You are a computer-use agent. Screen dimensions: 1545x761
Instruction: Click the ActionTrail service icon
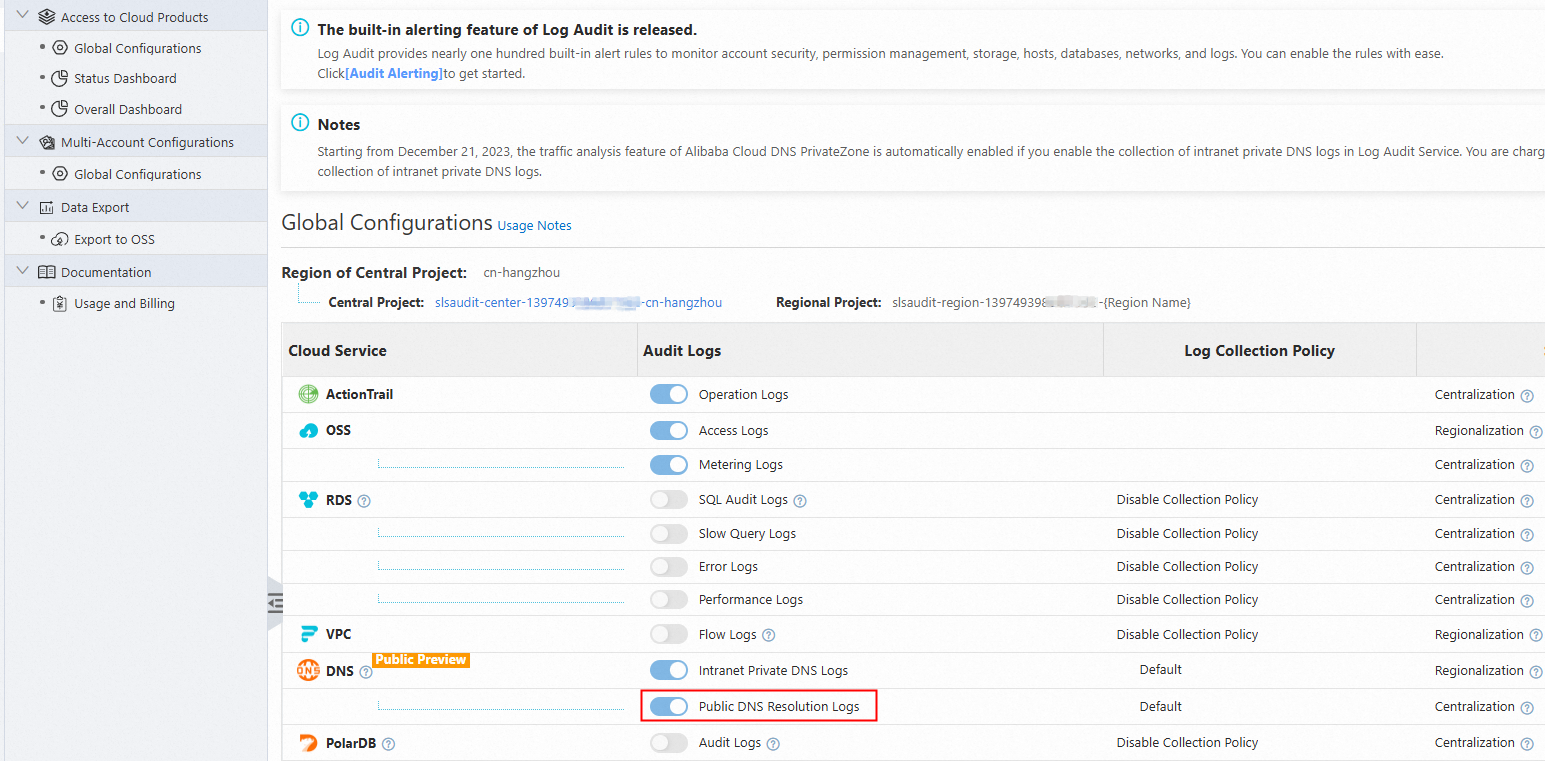[x=307, y=394]
